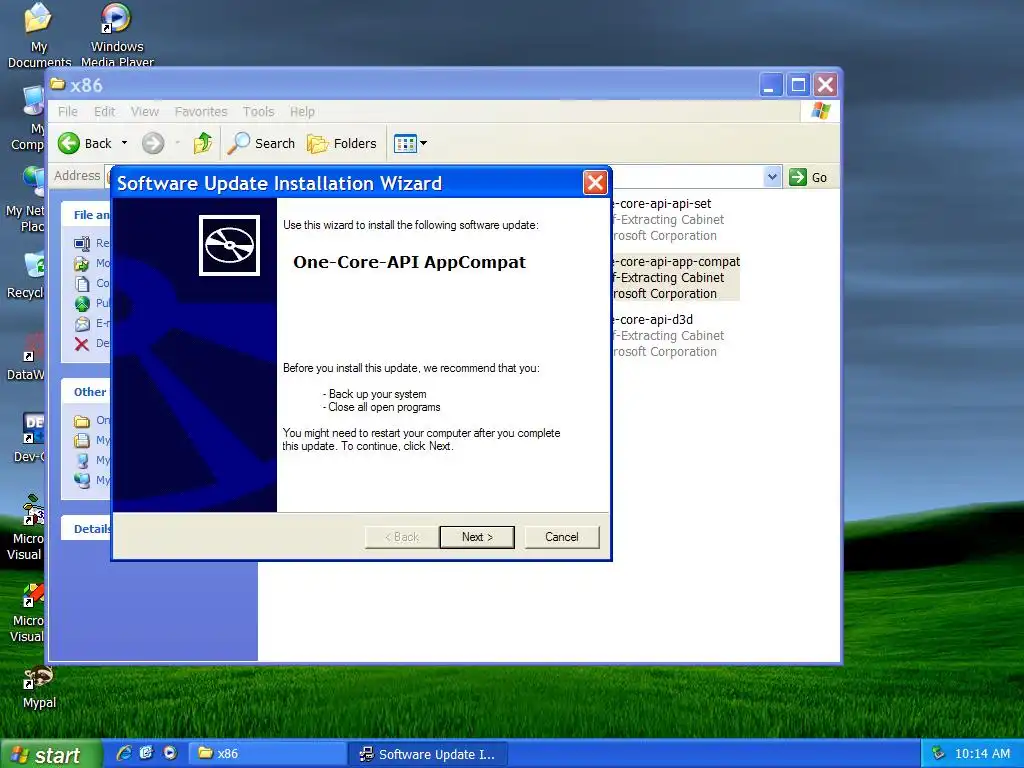This screenshot has width=1024, height=768.
Task: Switch to Software Update taskbar button
Action: tap(428, 754)
